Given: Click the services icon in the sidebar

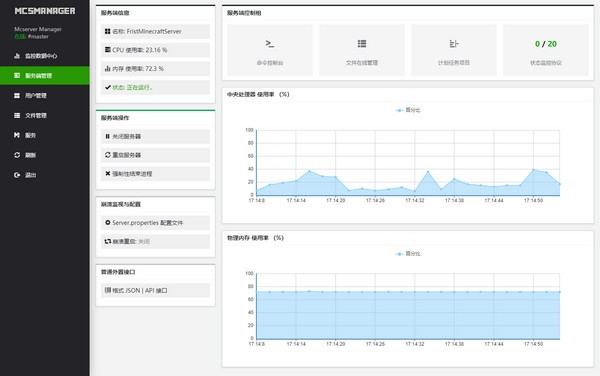Looking at the screenshot, I should pos(17,135).
